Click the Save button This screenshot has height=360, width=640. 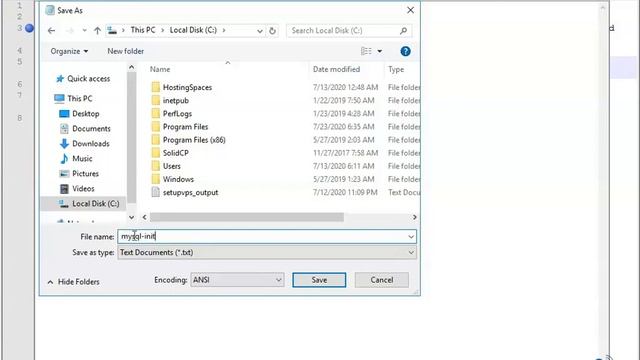[x=319, y=280]
